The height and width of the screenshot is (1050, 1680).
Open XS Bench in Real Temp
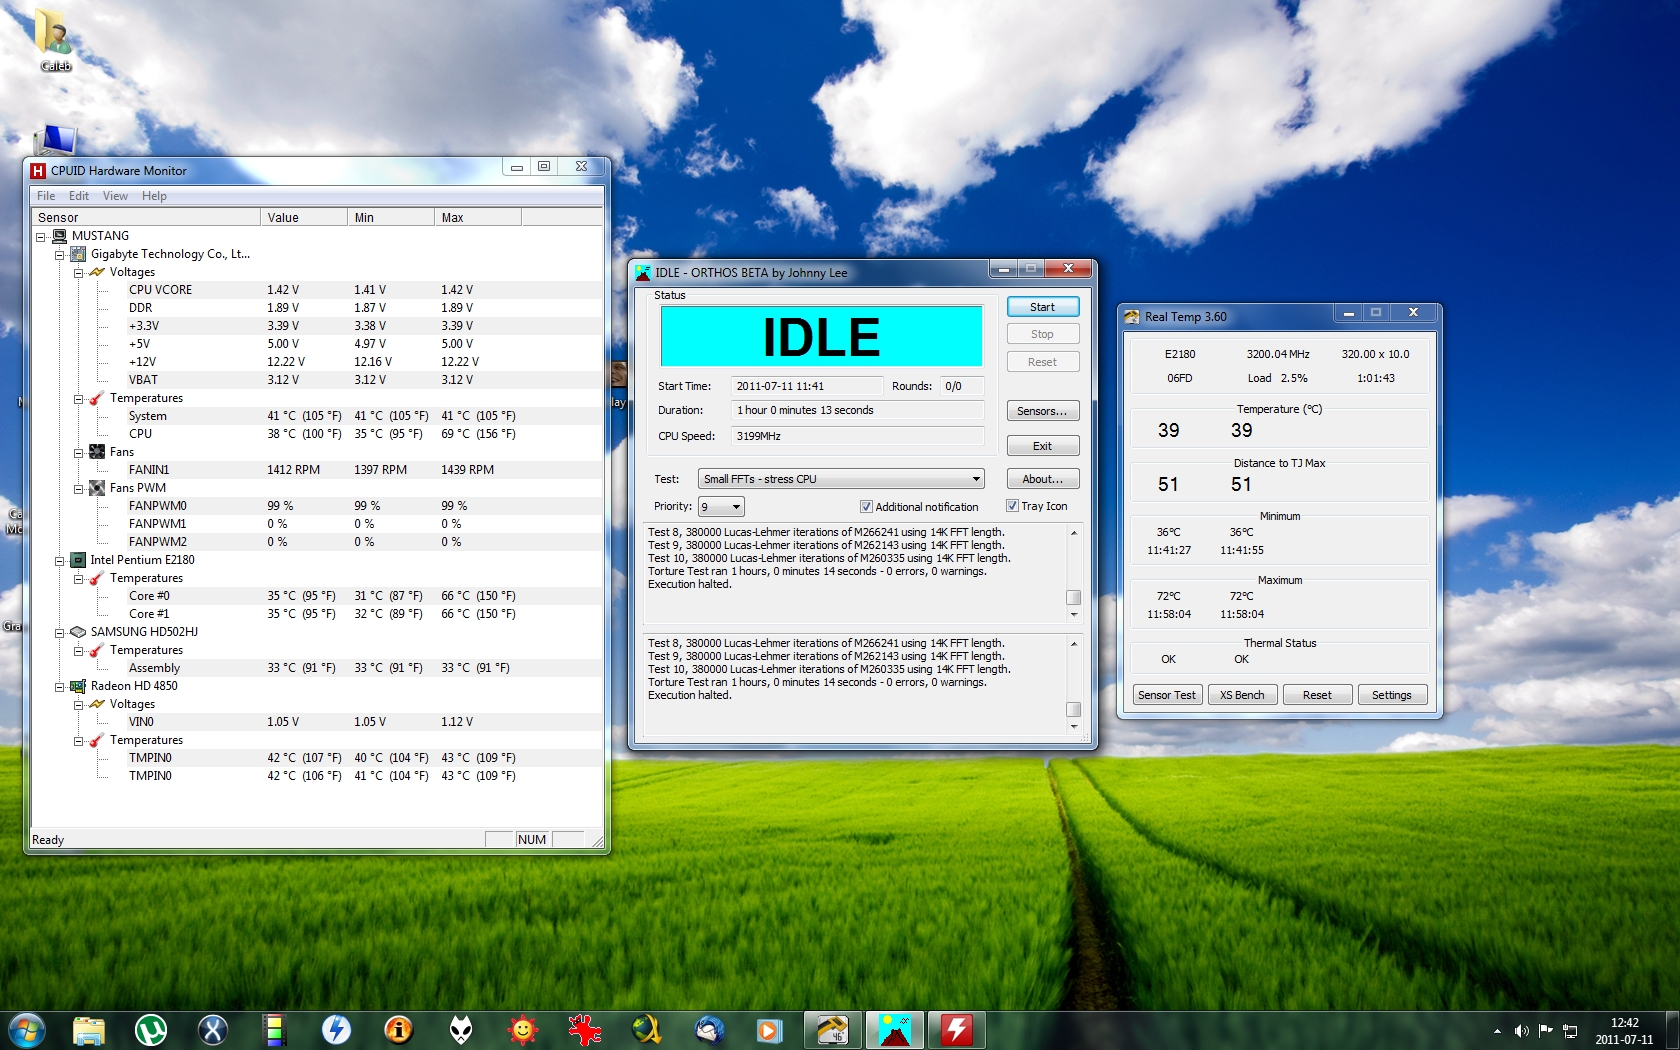pyautogui.click(x=1242, y=695)
